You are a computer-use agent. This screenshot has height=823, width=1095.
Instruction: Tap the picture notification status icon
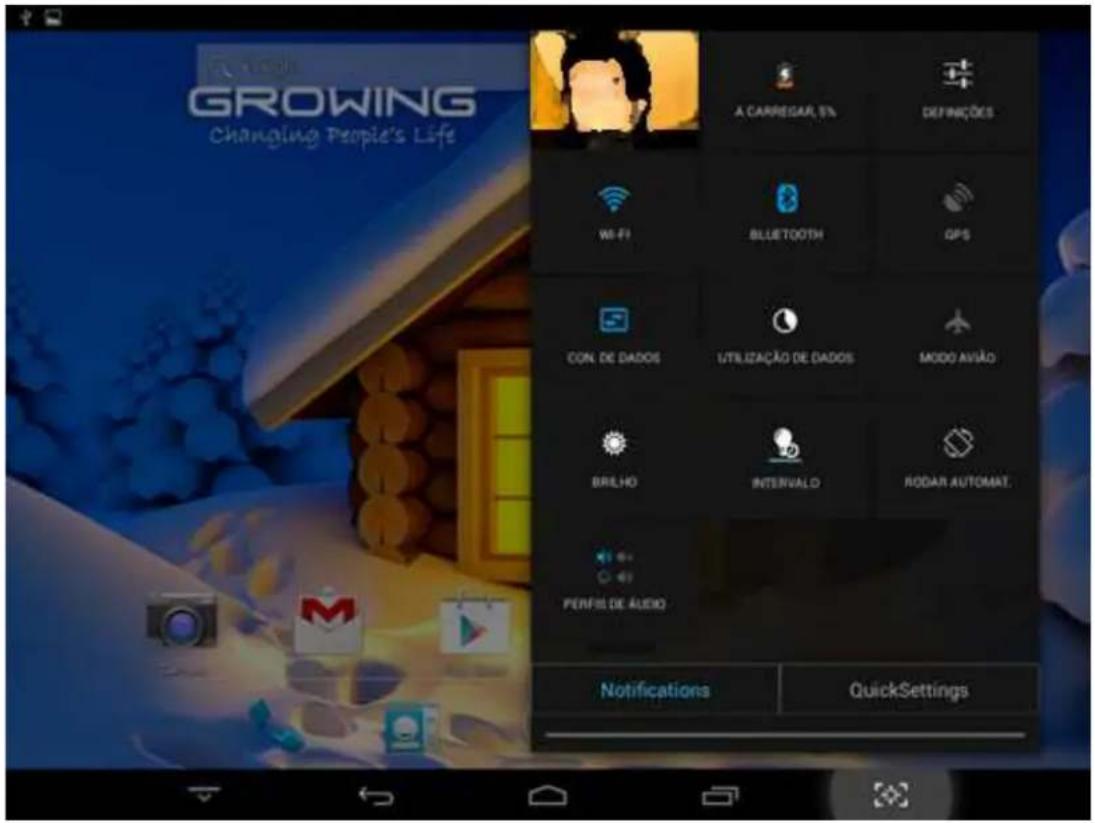pos(53,18)
